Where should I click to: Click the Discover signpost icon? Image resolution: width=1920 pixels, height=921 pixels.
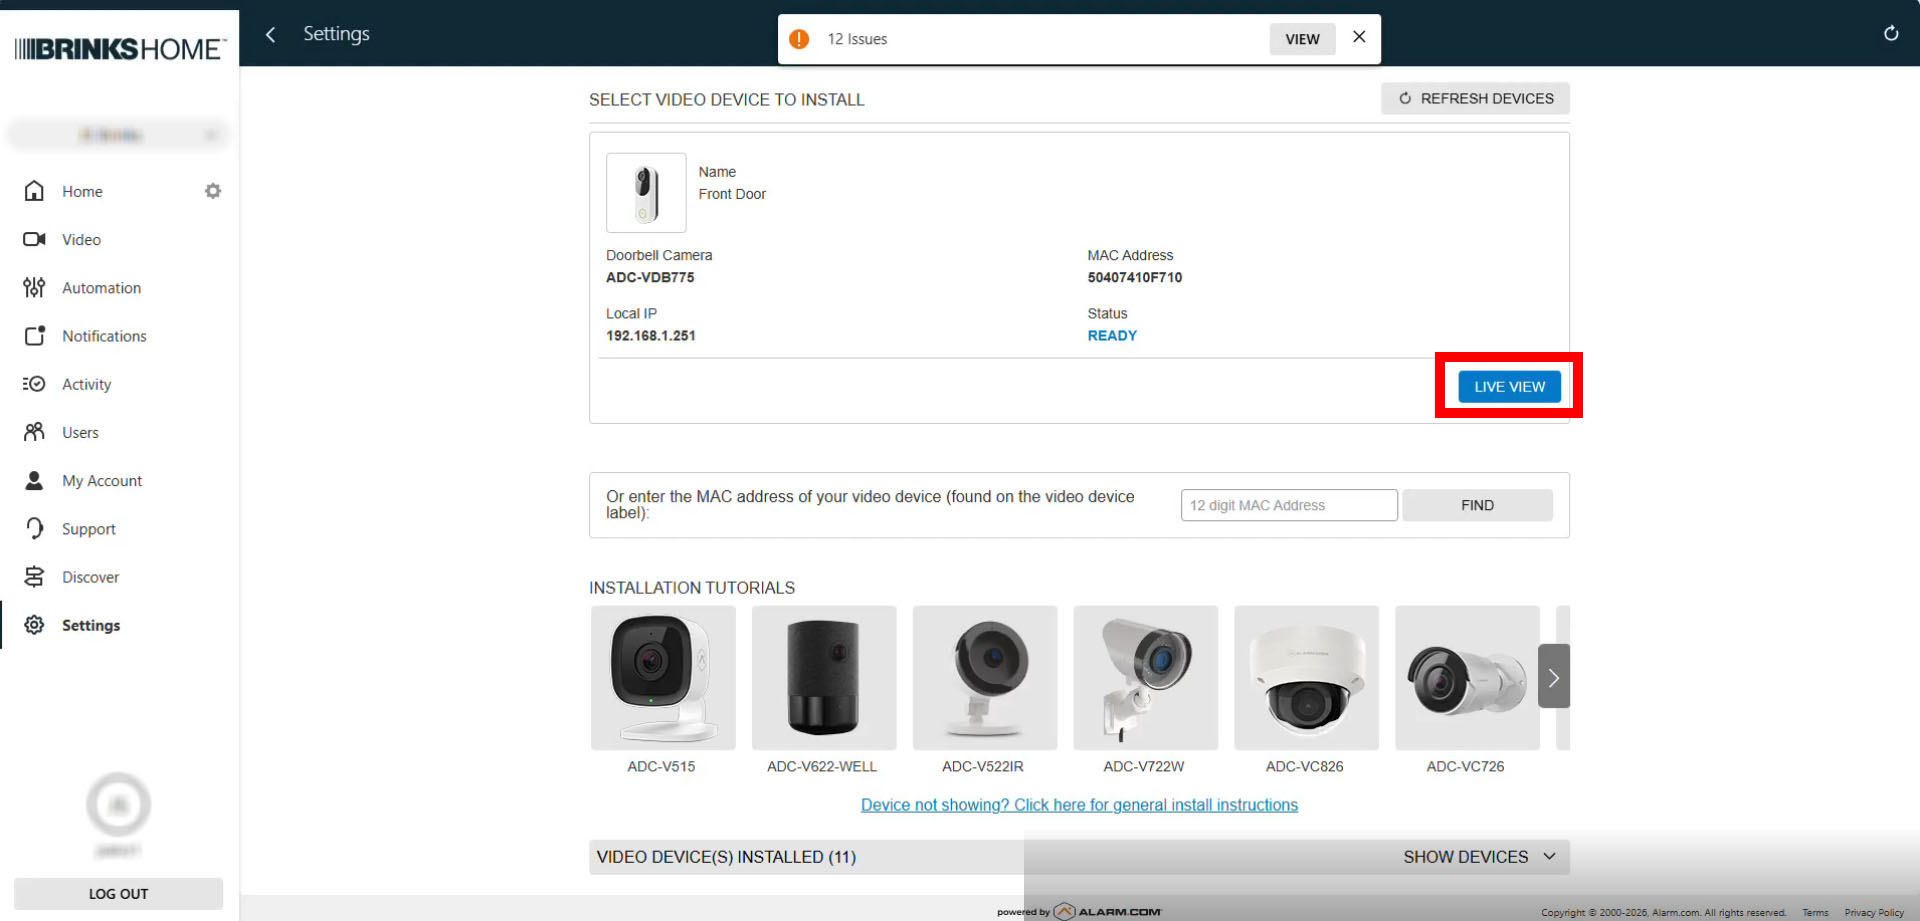(34, 577)
